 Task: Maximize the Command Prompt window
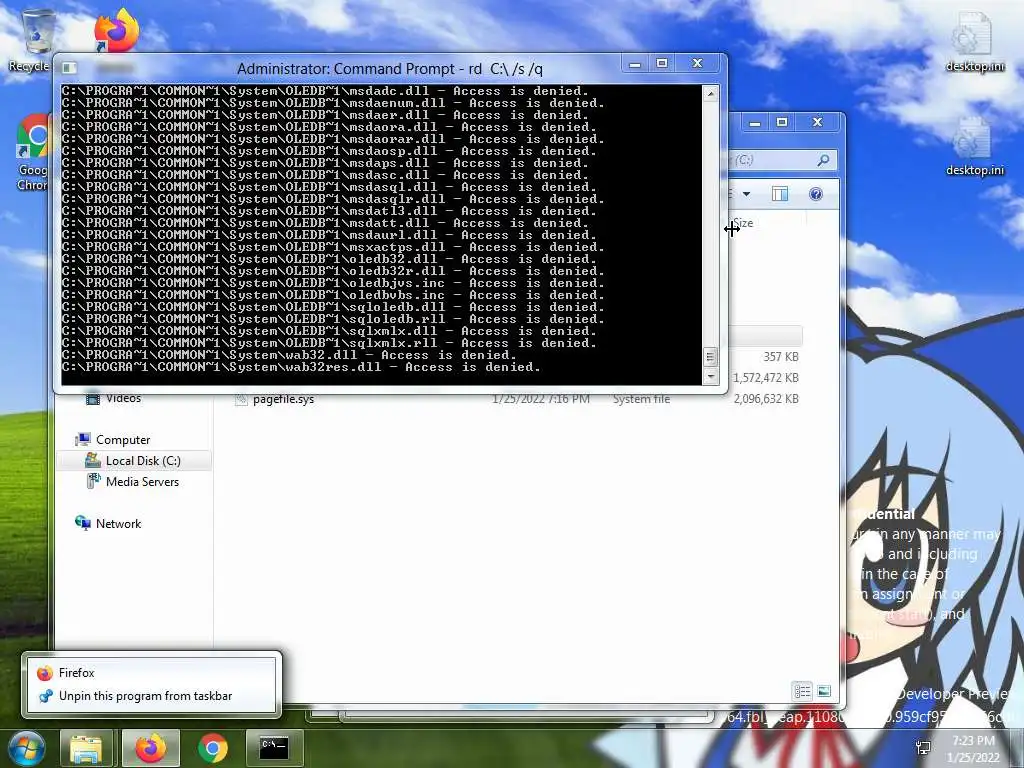click(x=662, y=64)
